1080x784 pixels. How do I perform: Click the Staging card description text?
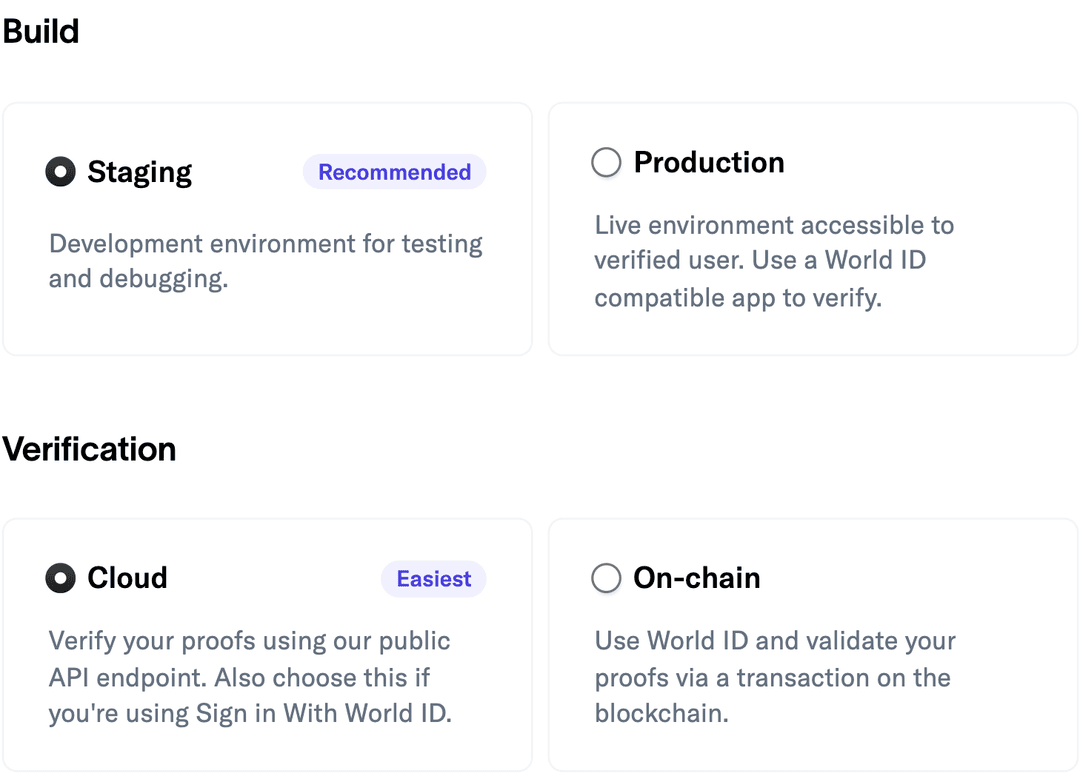[265, 261]
